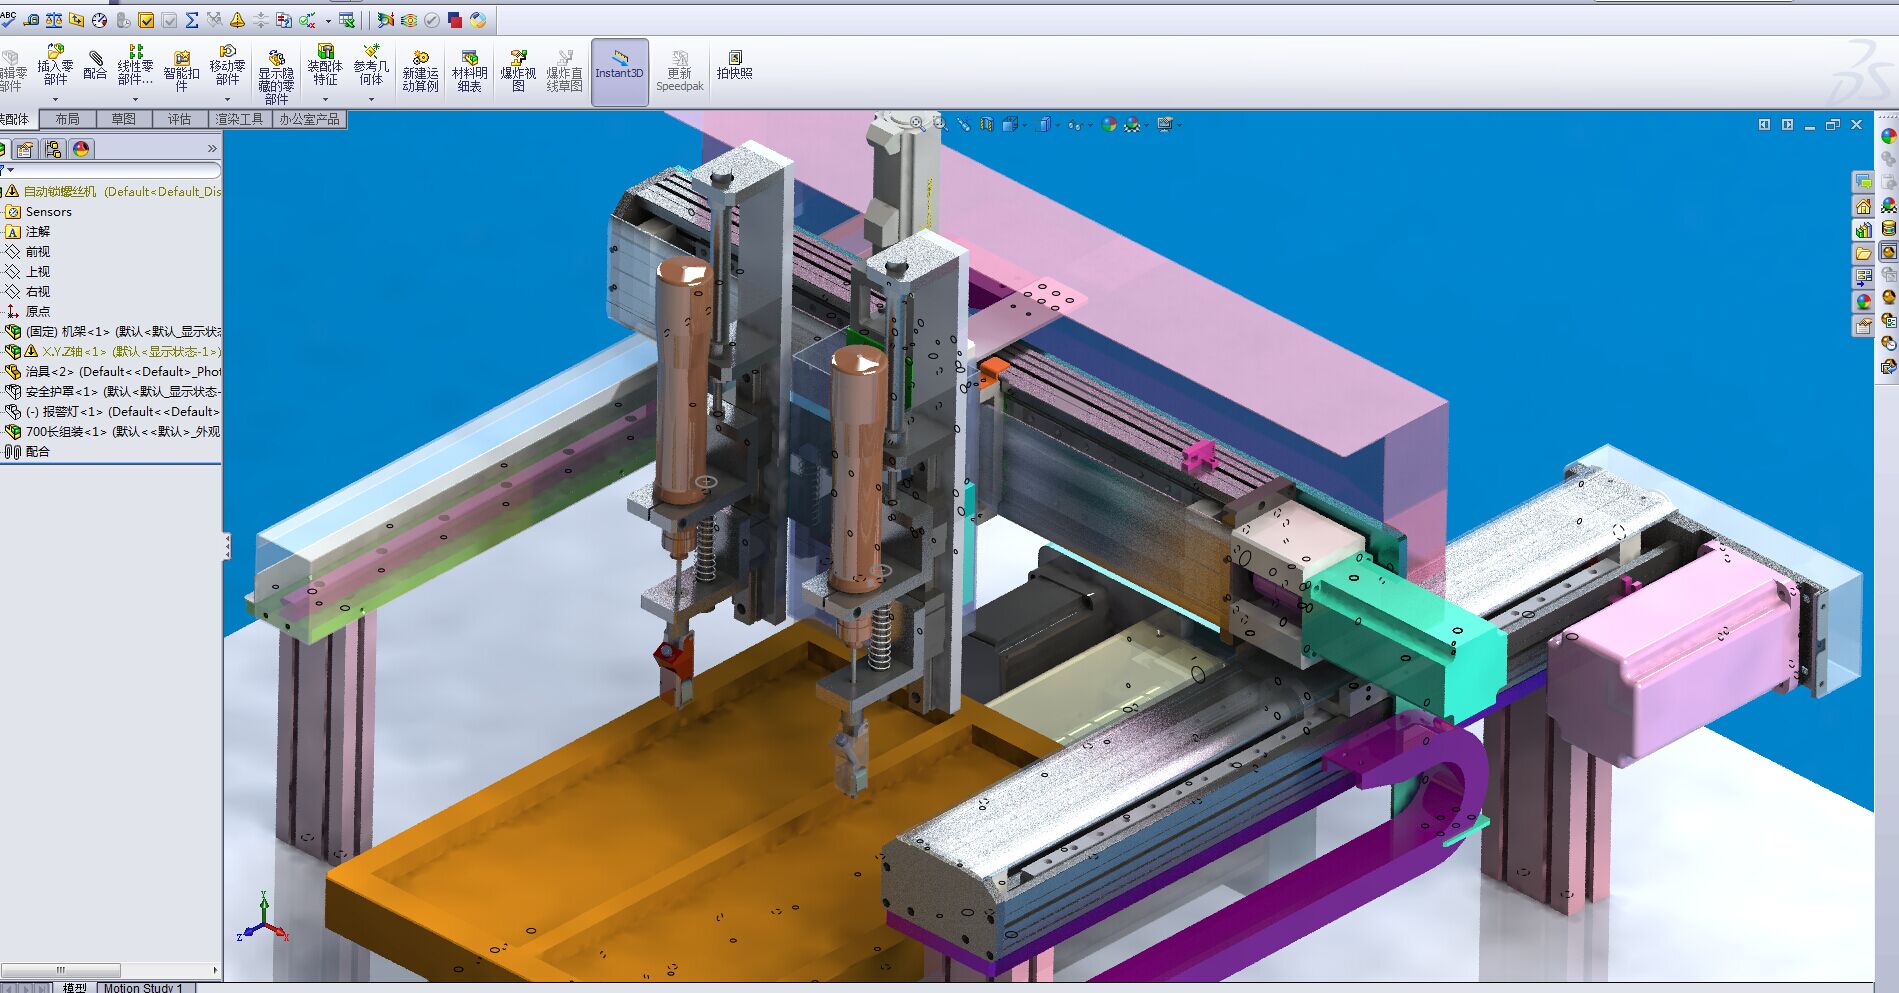The image size is (1899, 993).
Task: Click the yellow warning triangle toolbar icon
Action: [x=238, y=20]
